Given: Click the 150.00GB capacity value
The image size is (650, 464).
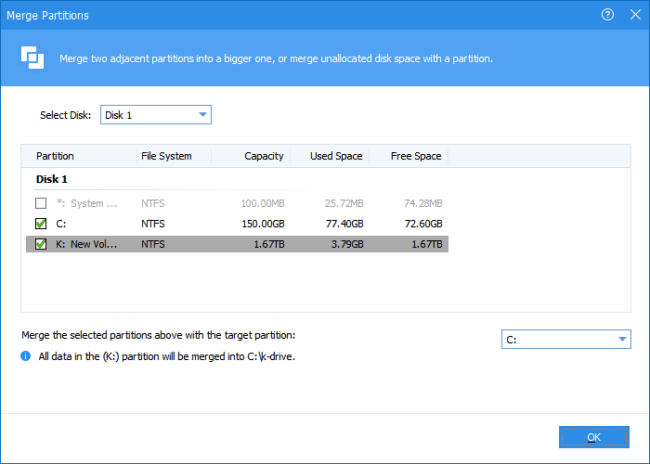Looking at the screenshot, I should (263, 223).
